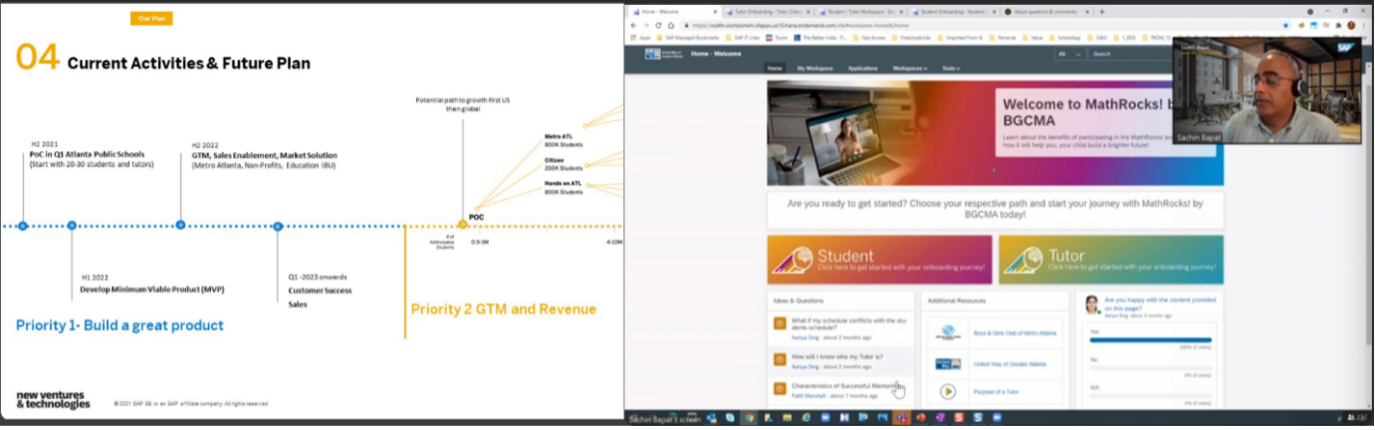Viewport: 1375px width, 430px height.
Task: Click the Search input field
Action: [1130, 53]
